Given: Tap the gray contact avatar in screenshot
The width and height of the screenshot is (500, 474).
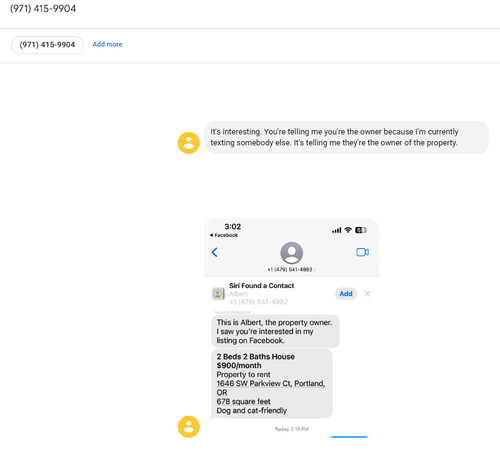Looking at the screenshot, I should pos(292,253).
